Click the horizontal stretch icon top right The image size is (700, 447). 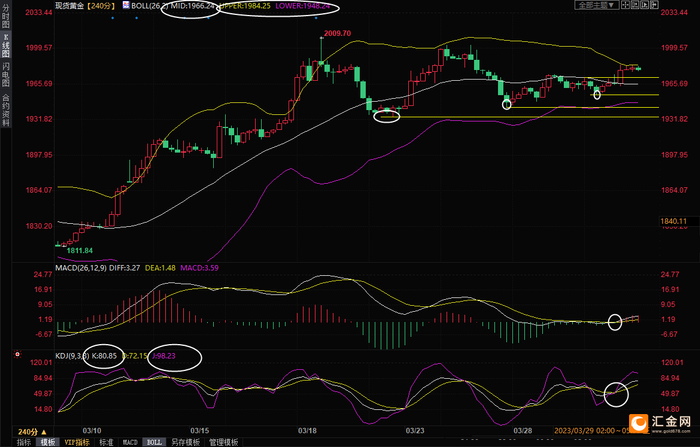[654, 5]
